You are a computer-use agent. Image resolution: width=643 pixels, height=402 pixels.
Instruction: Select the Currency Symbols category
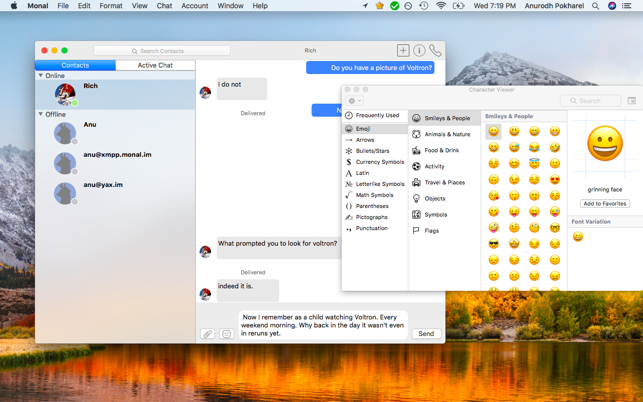379,162
